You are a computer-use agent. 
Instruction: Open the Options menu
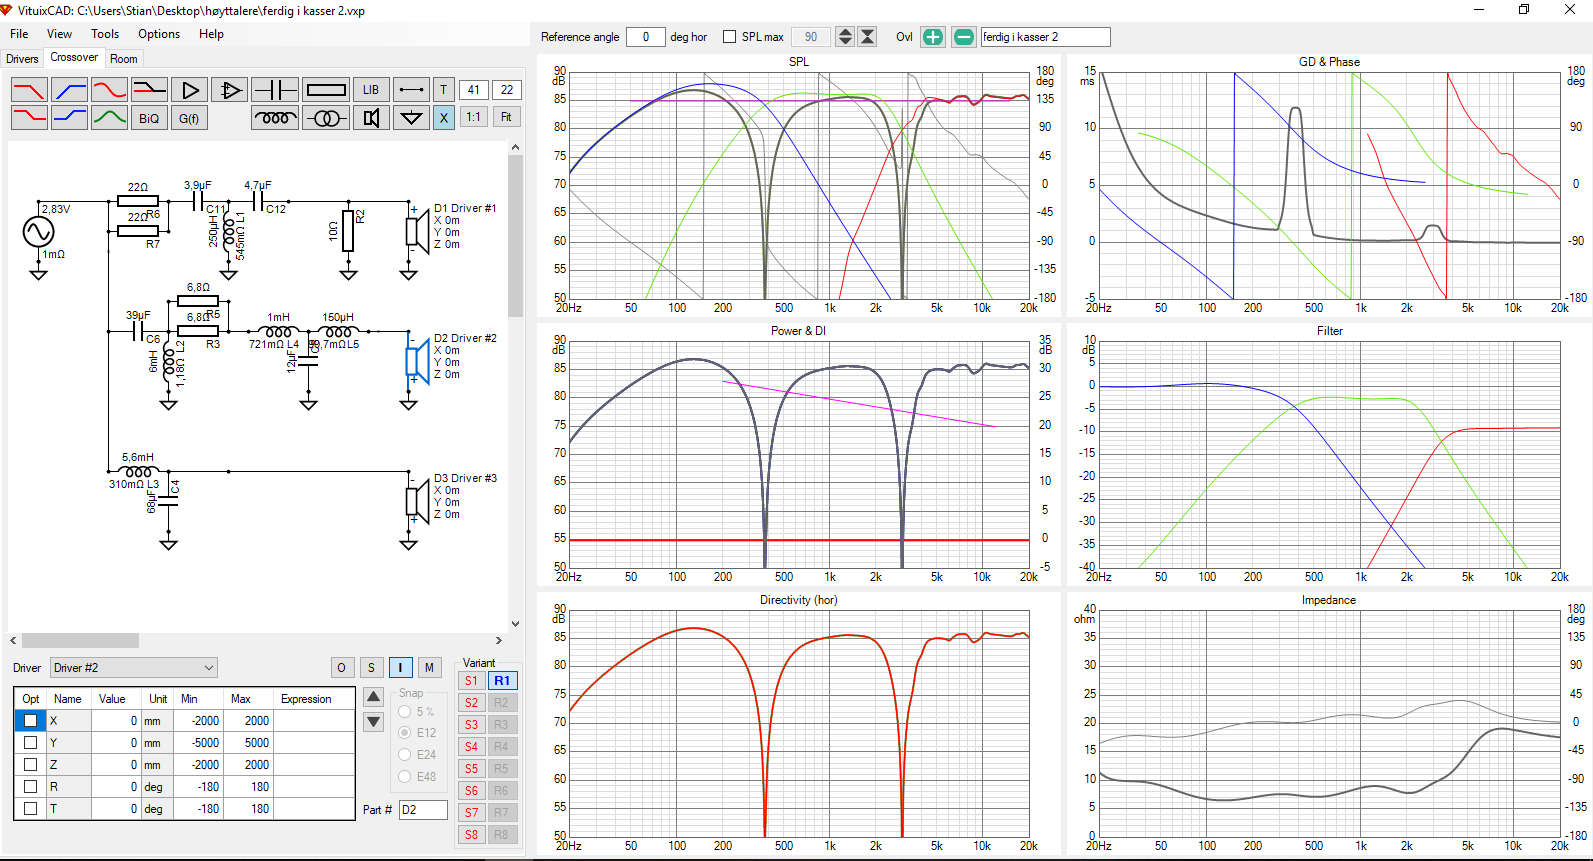(x=159, y=34)
